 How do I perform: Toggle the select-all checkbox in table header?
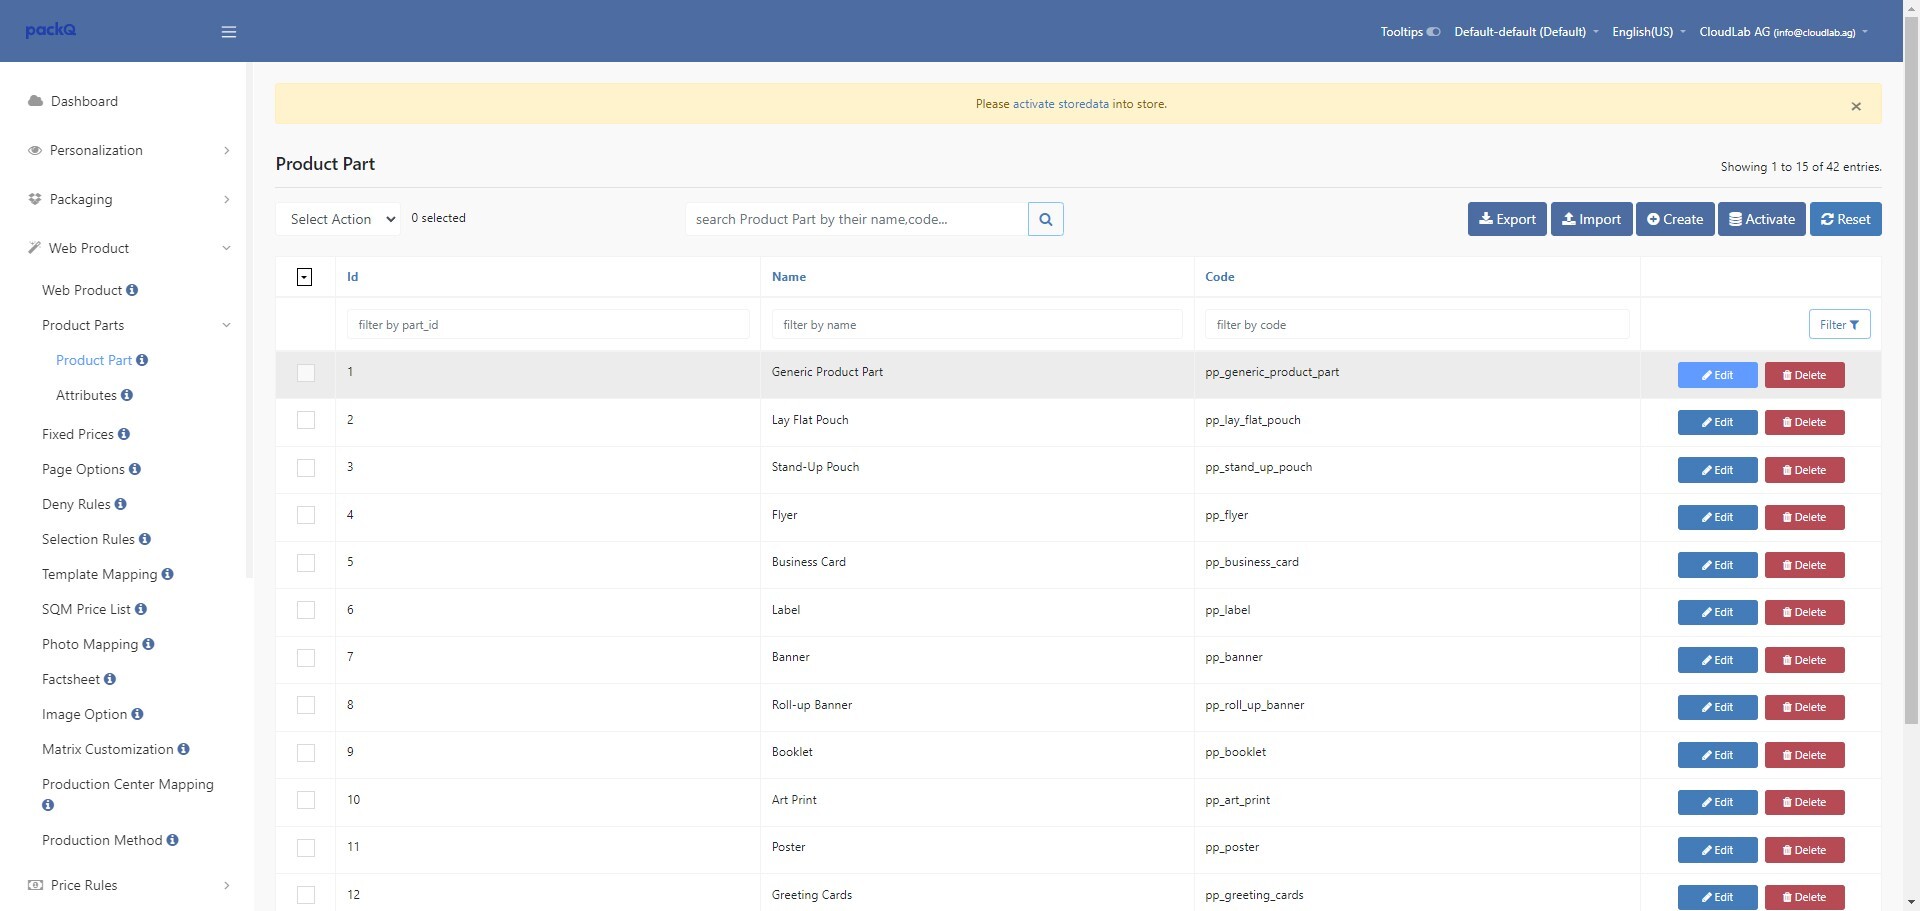(x=305, y=277)
